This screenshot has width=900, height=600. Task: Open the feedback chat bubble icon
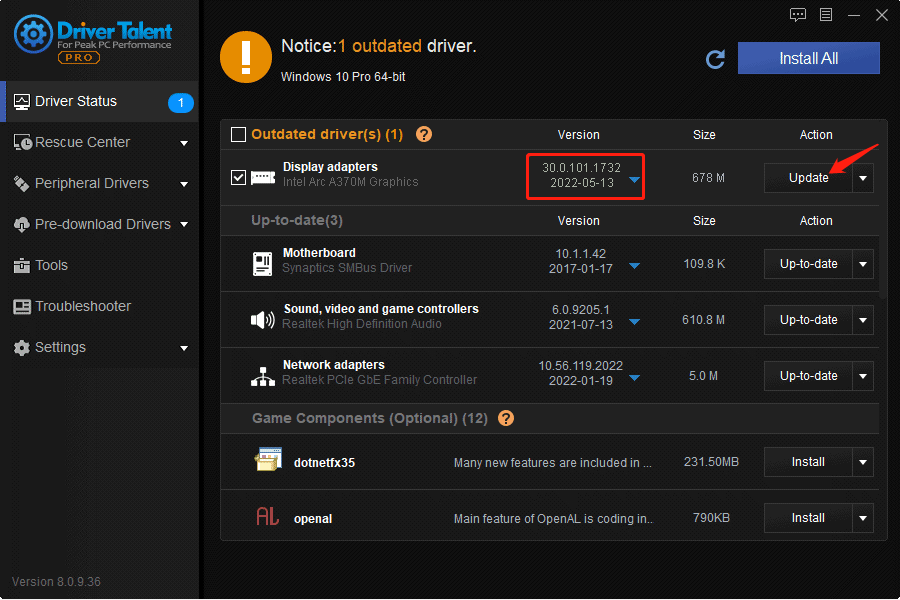[798, 15]
